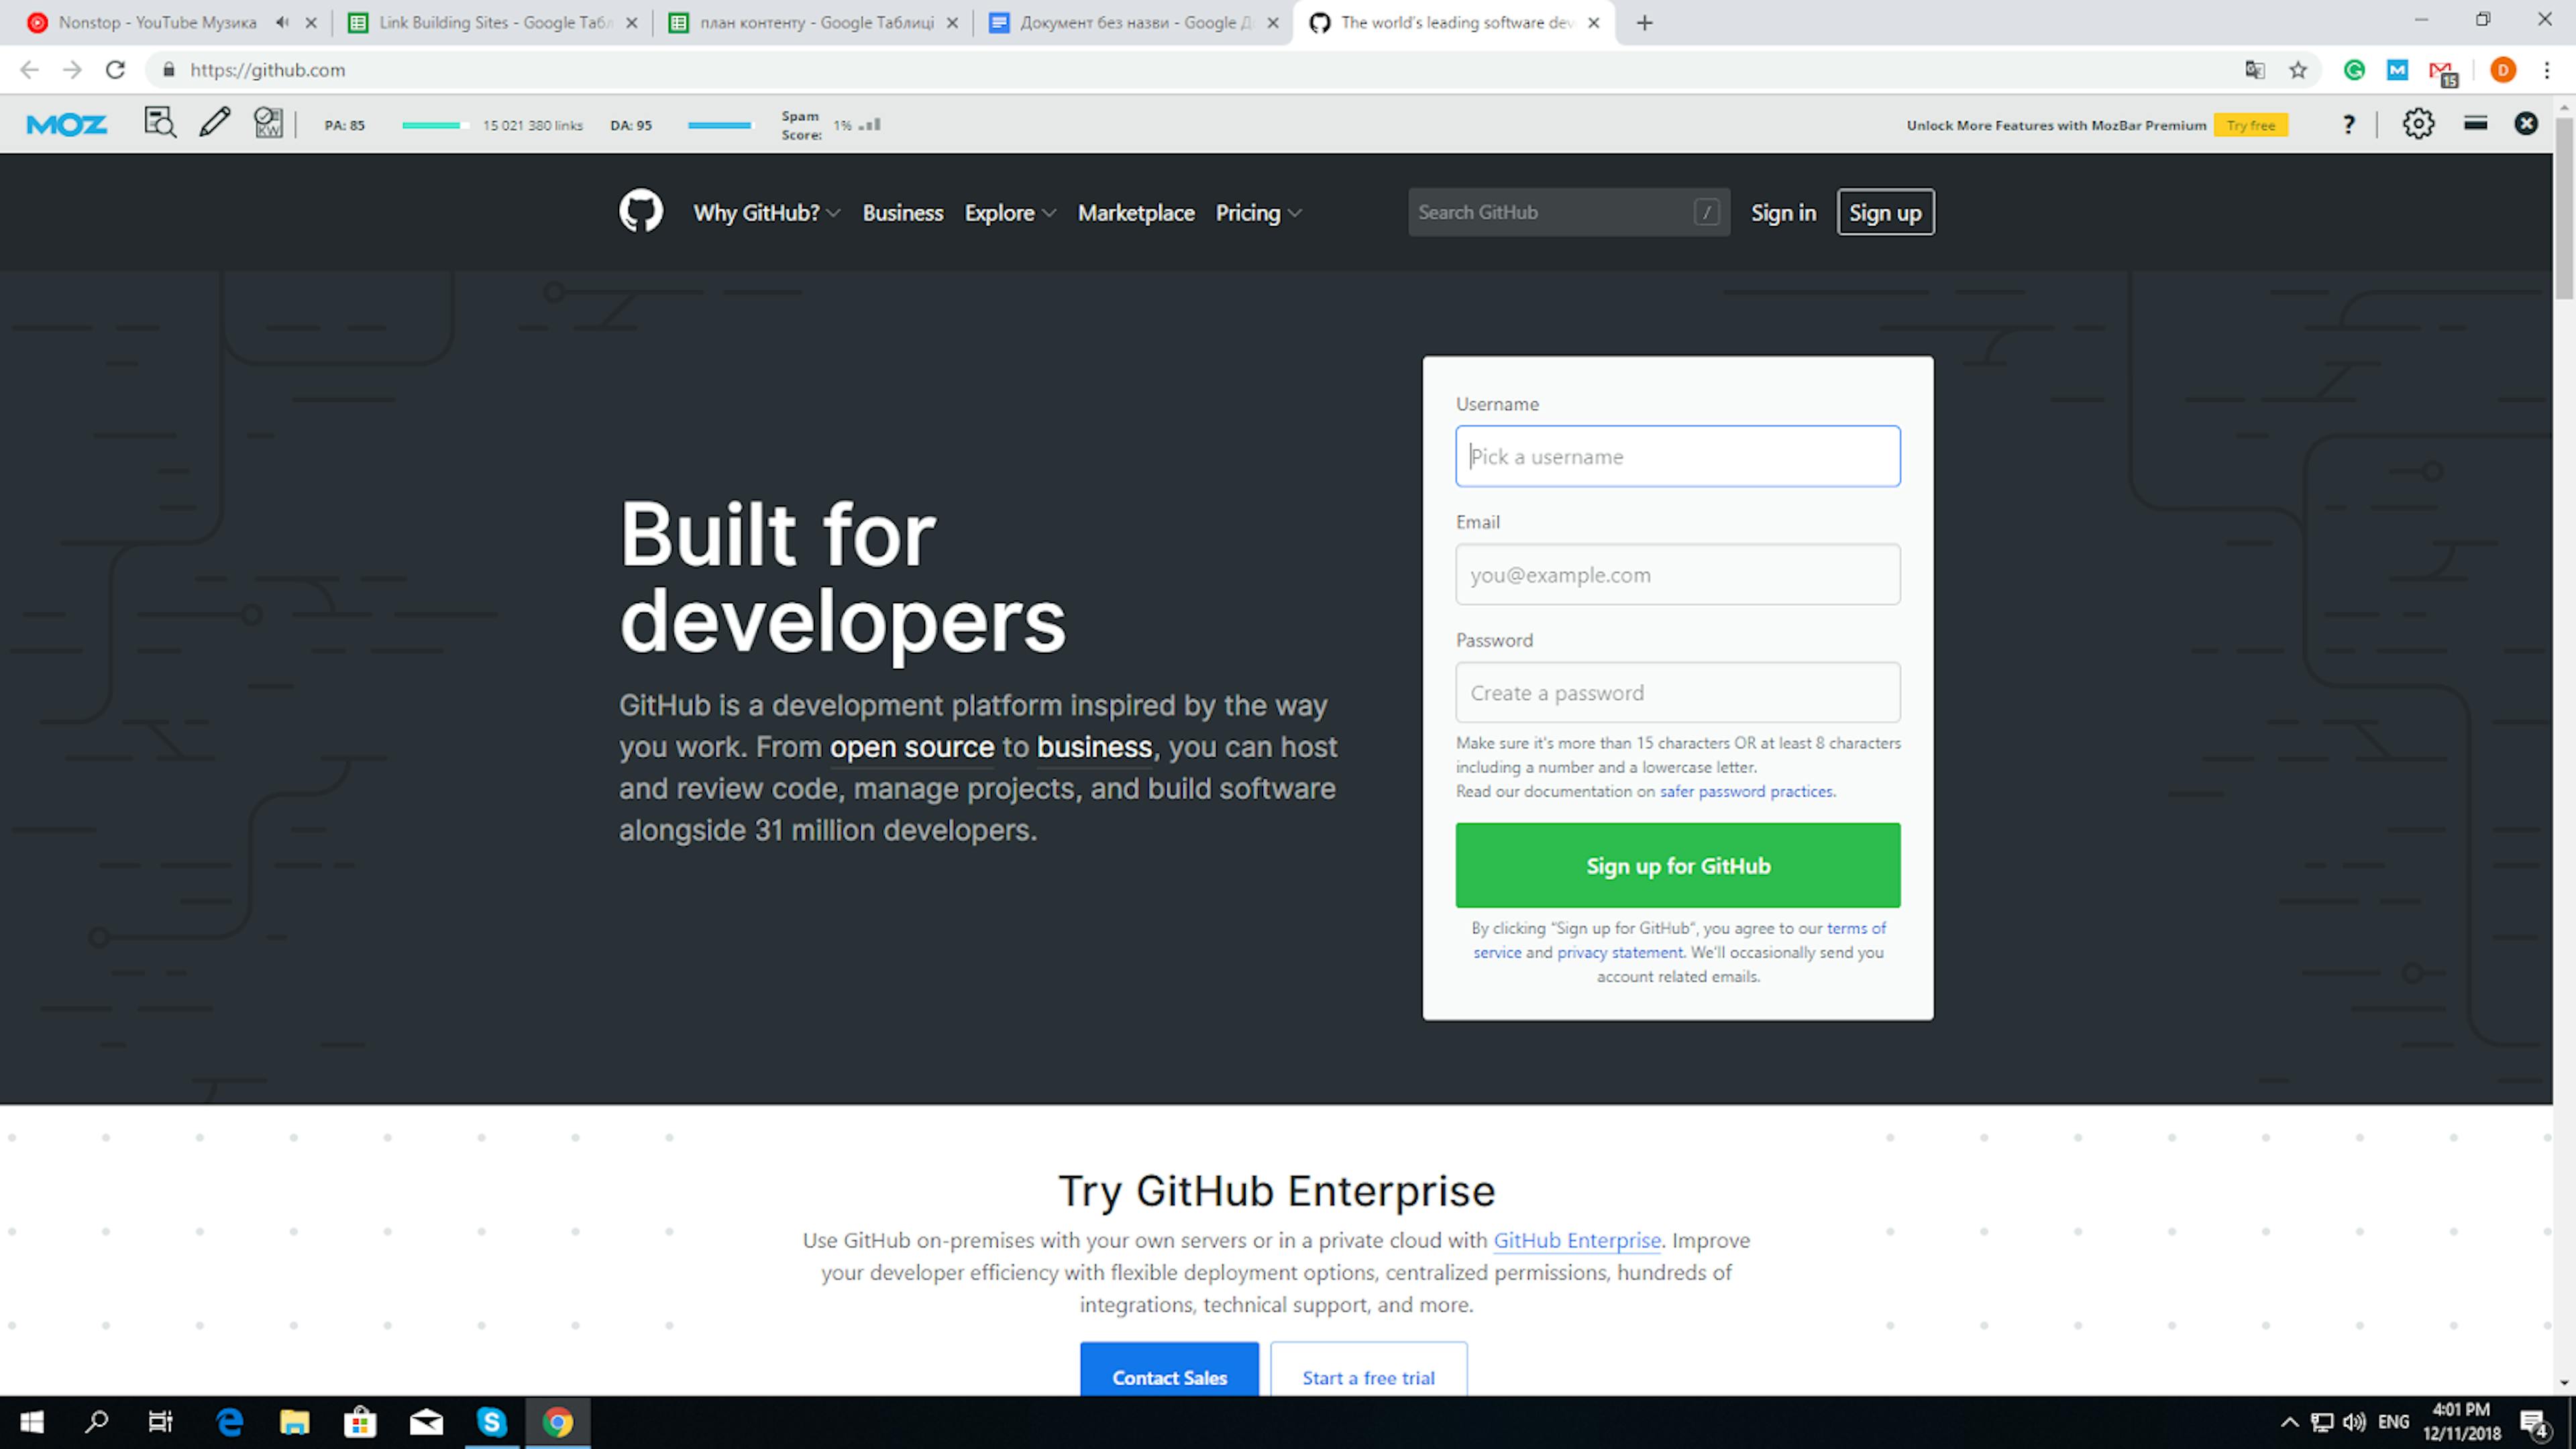Reload the current page
Viewport: 2576px width, 1449px height.
tap(115, 70)
